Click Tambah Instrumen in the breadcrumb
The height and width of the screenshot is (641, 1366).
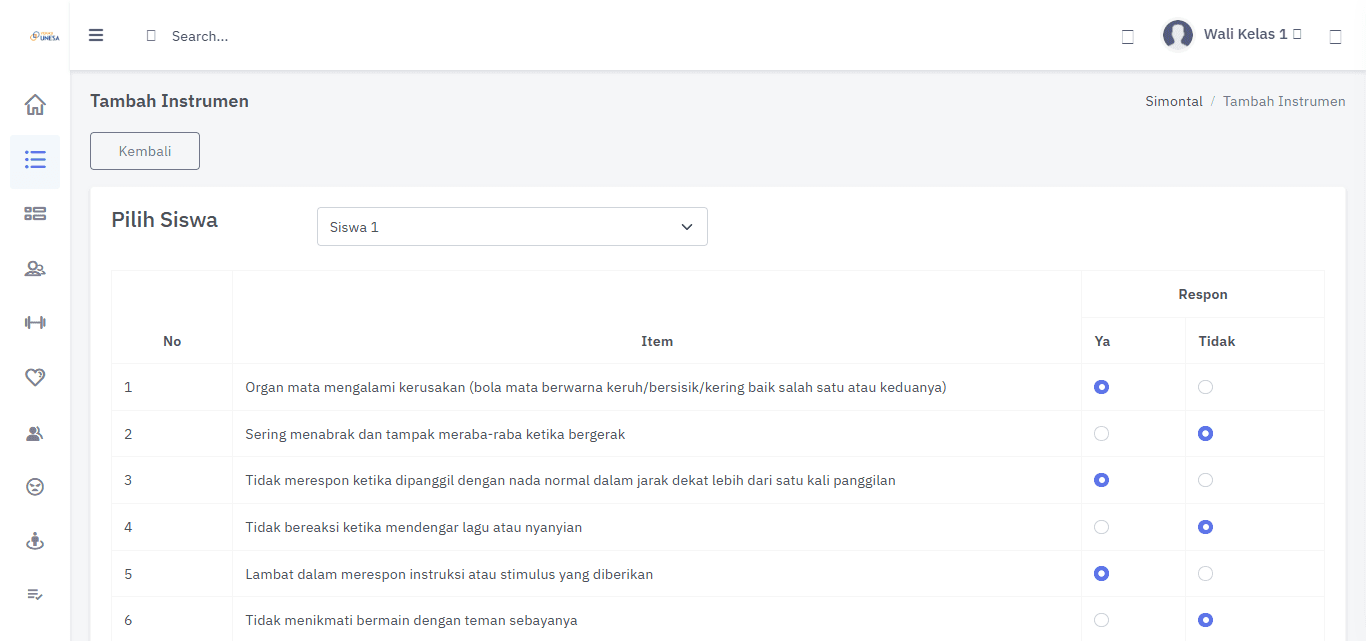pos(1284,101)
